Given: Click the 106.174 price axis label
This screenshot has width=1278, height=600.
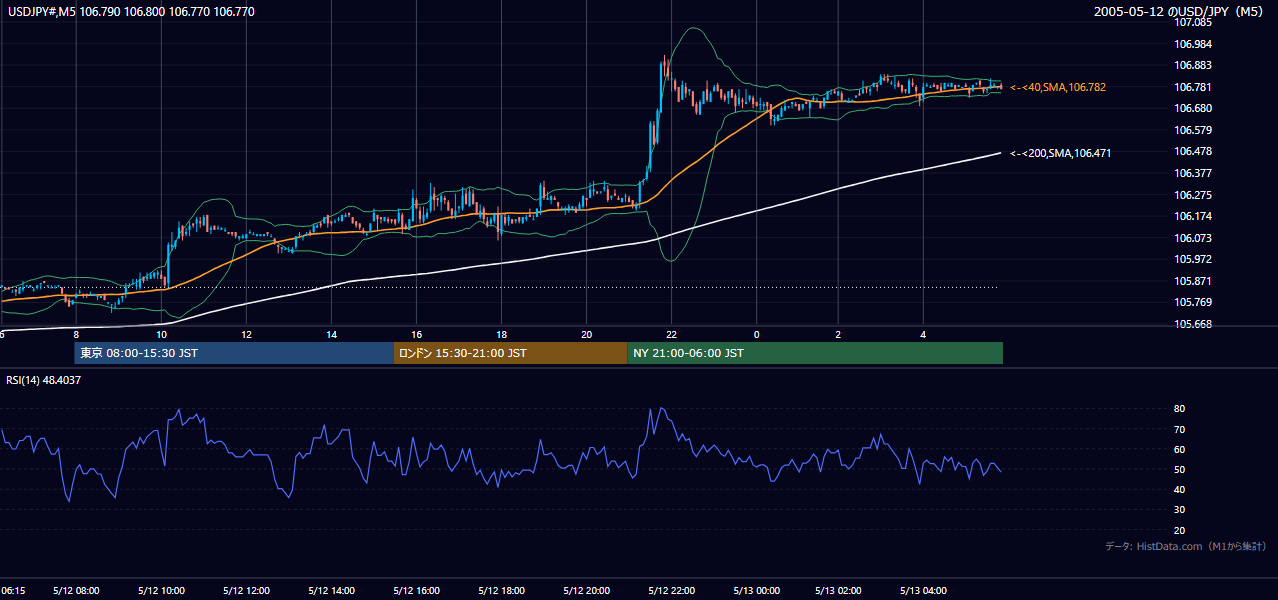Looking at the screenshot, I should (x=1193, y=216).
